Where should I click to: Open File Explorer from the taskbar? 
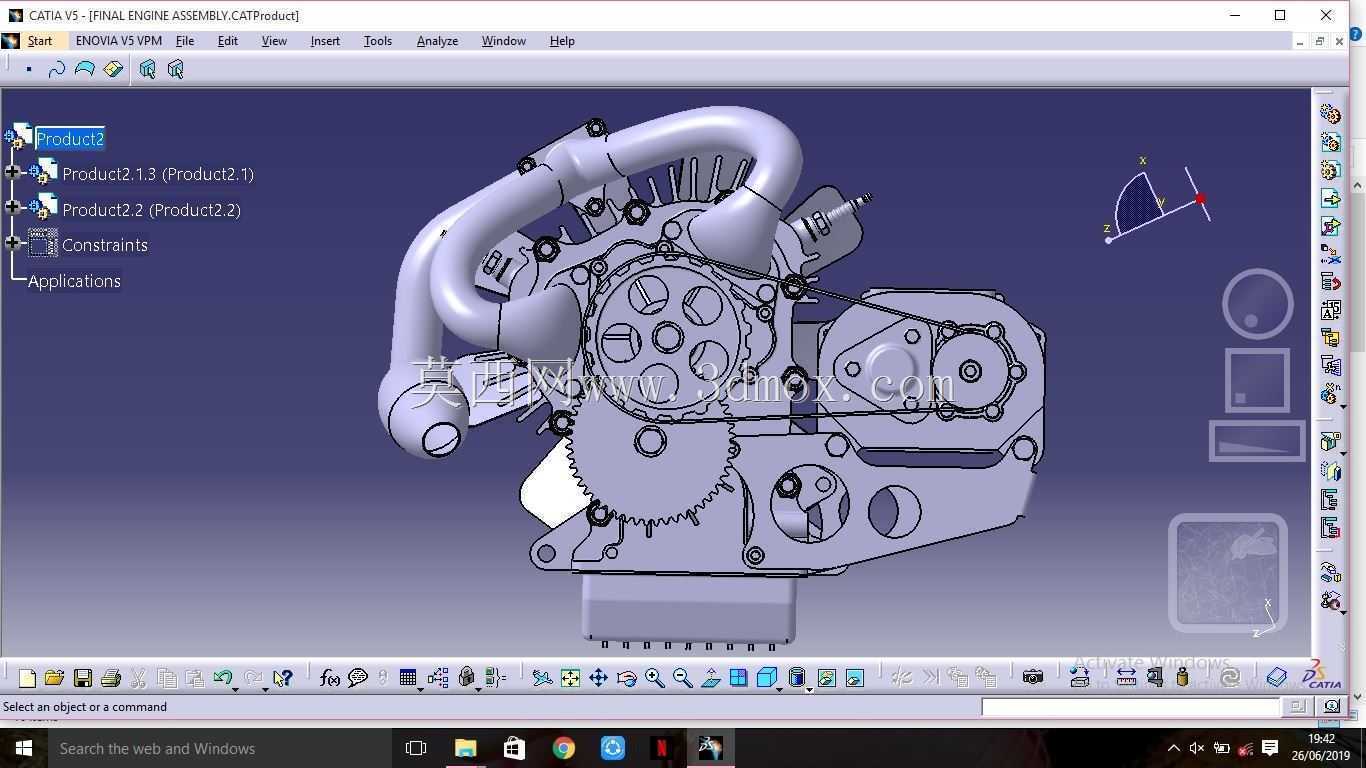466,748
